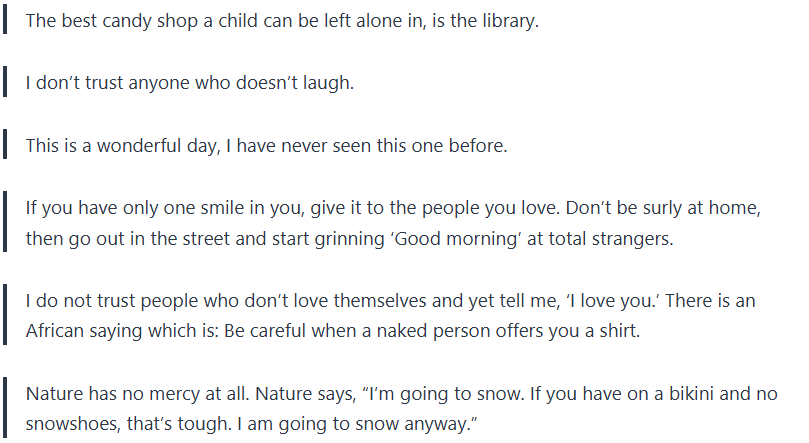Click the vertical bar beside the Nature quote
This screenshot has width=809, height=443.
click(x=5, y=410)
